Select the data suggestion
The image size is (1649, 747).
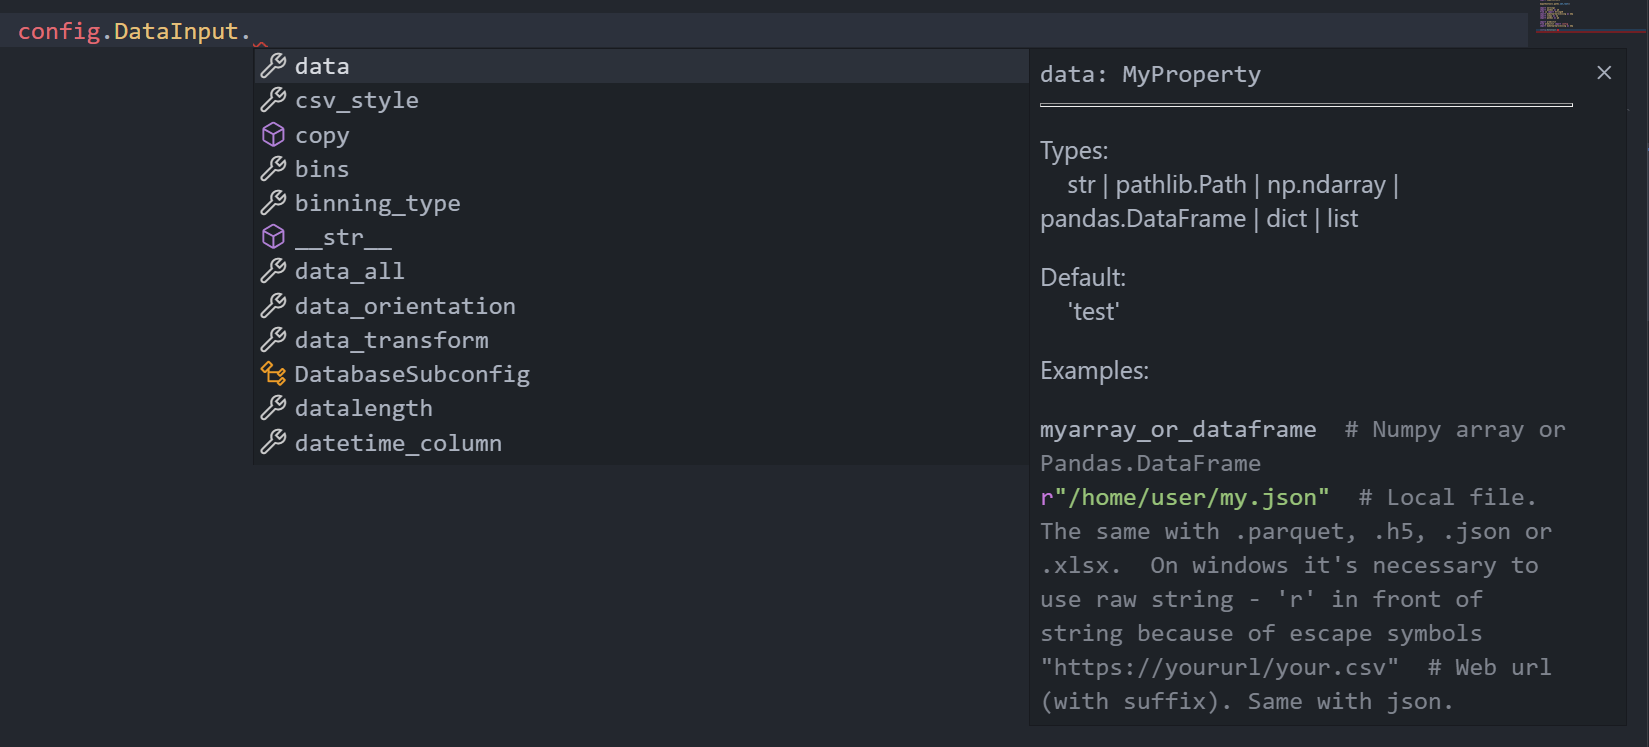point(641,66)
